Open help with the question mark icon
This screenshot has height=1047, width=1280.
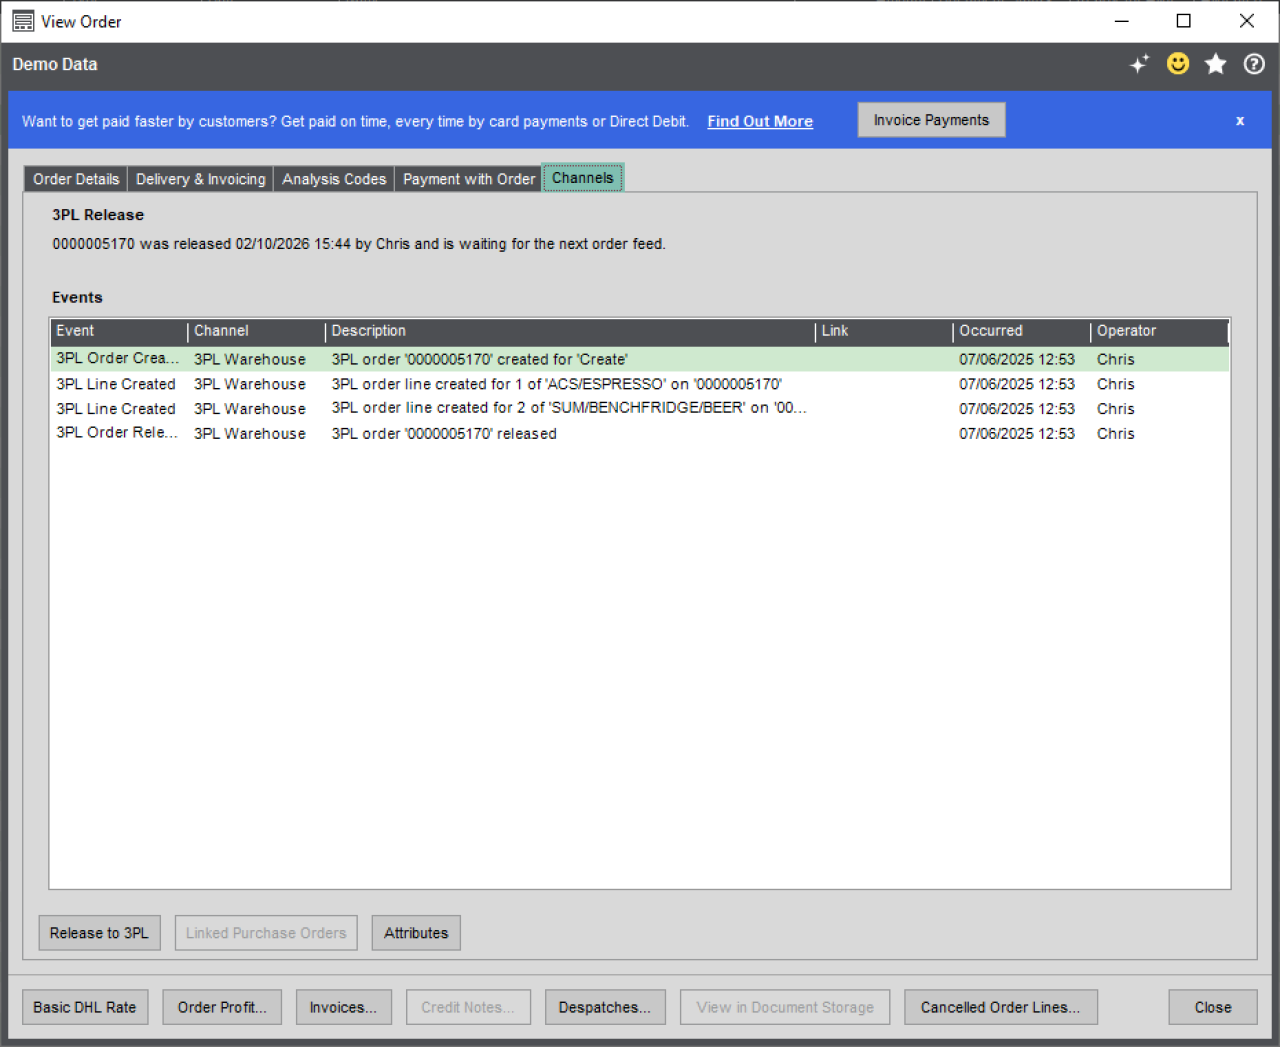click(1254, 64)
